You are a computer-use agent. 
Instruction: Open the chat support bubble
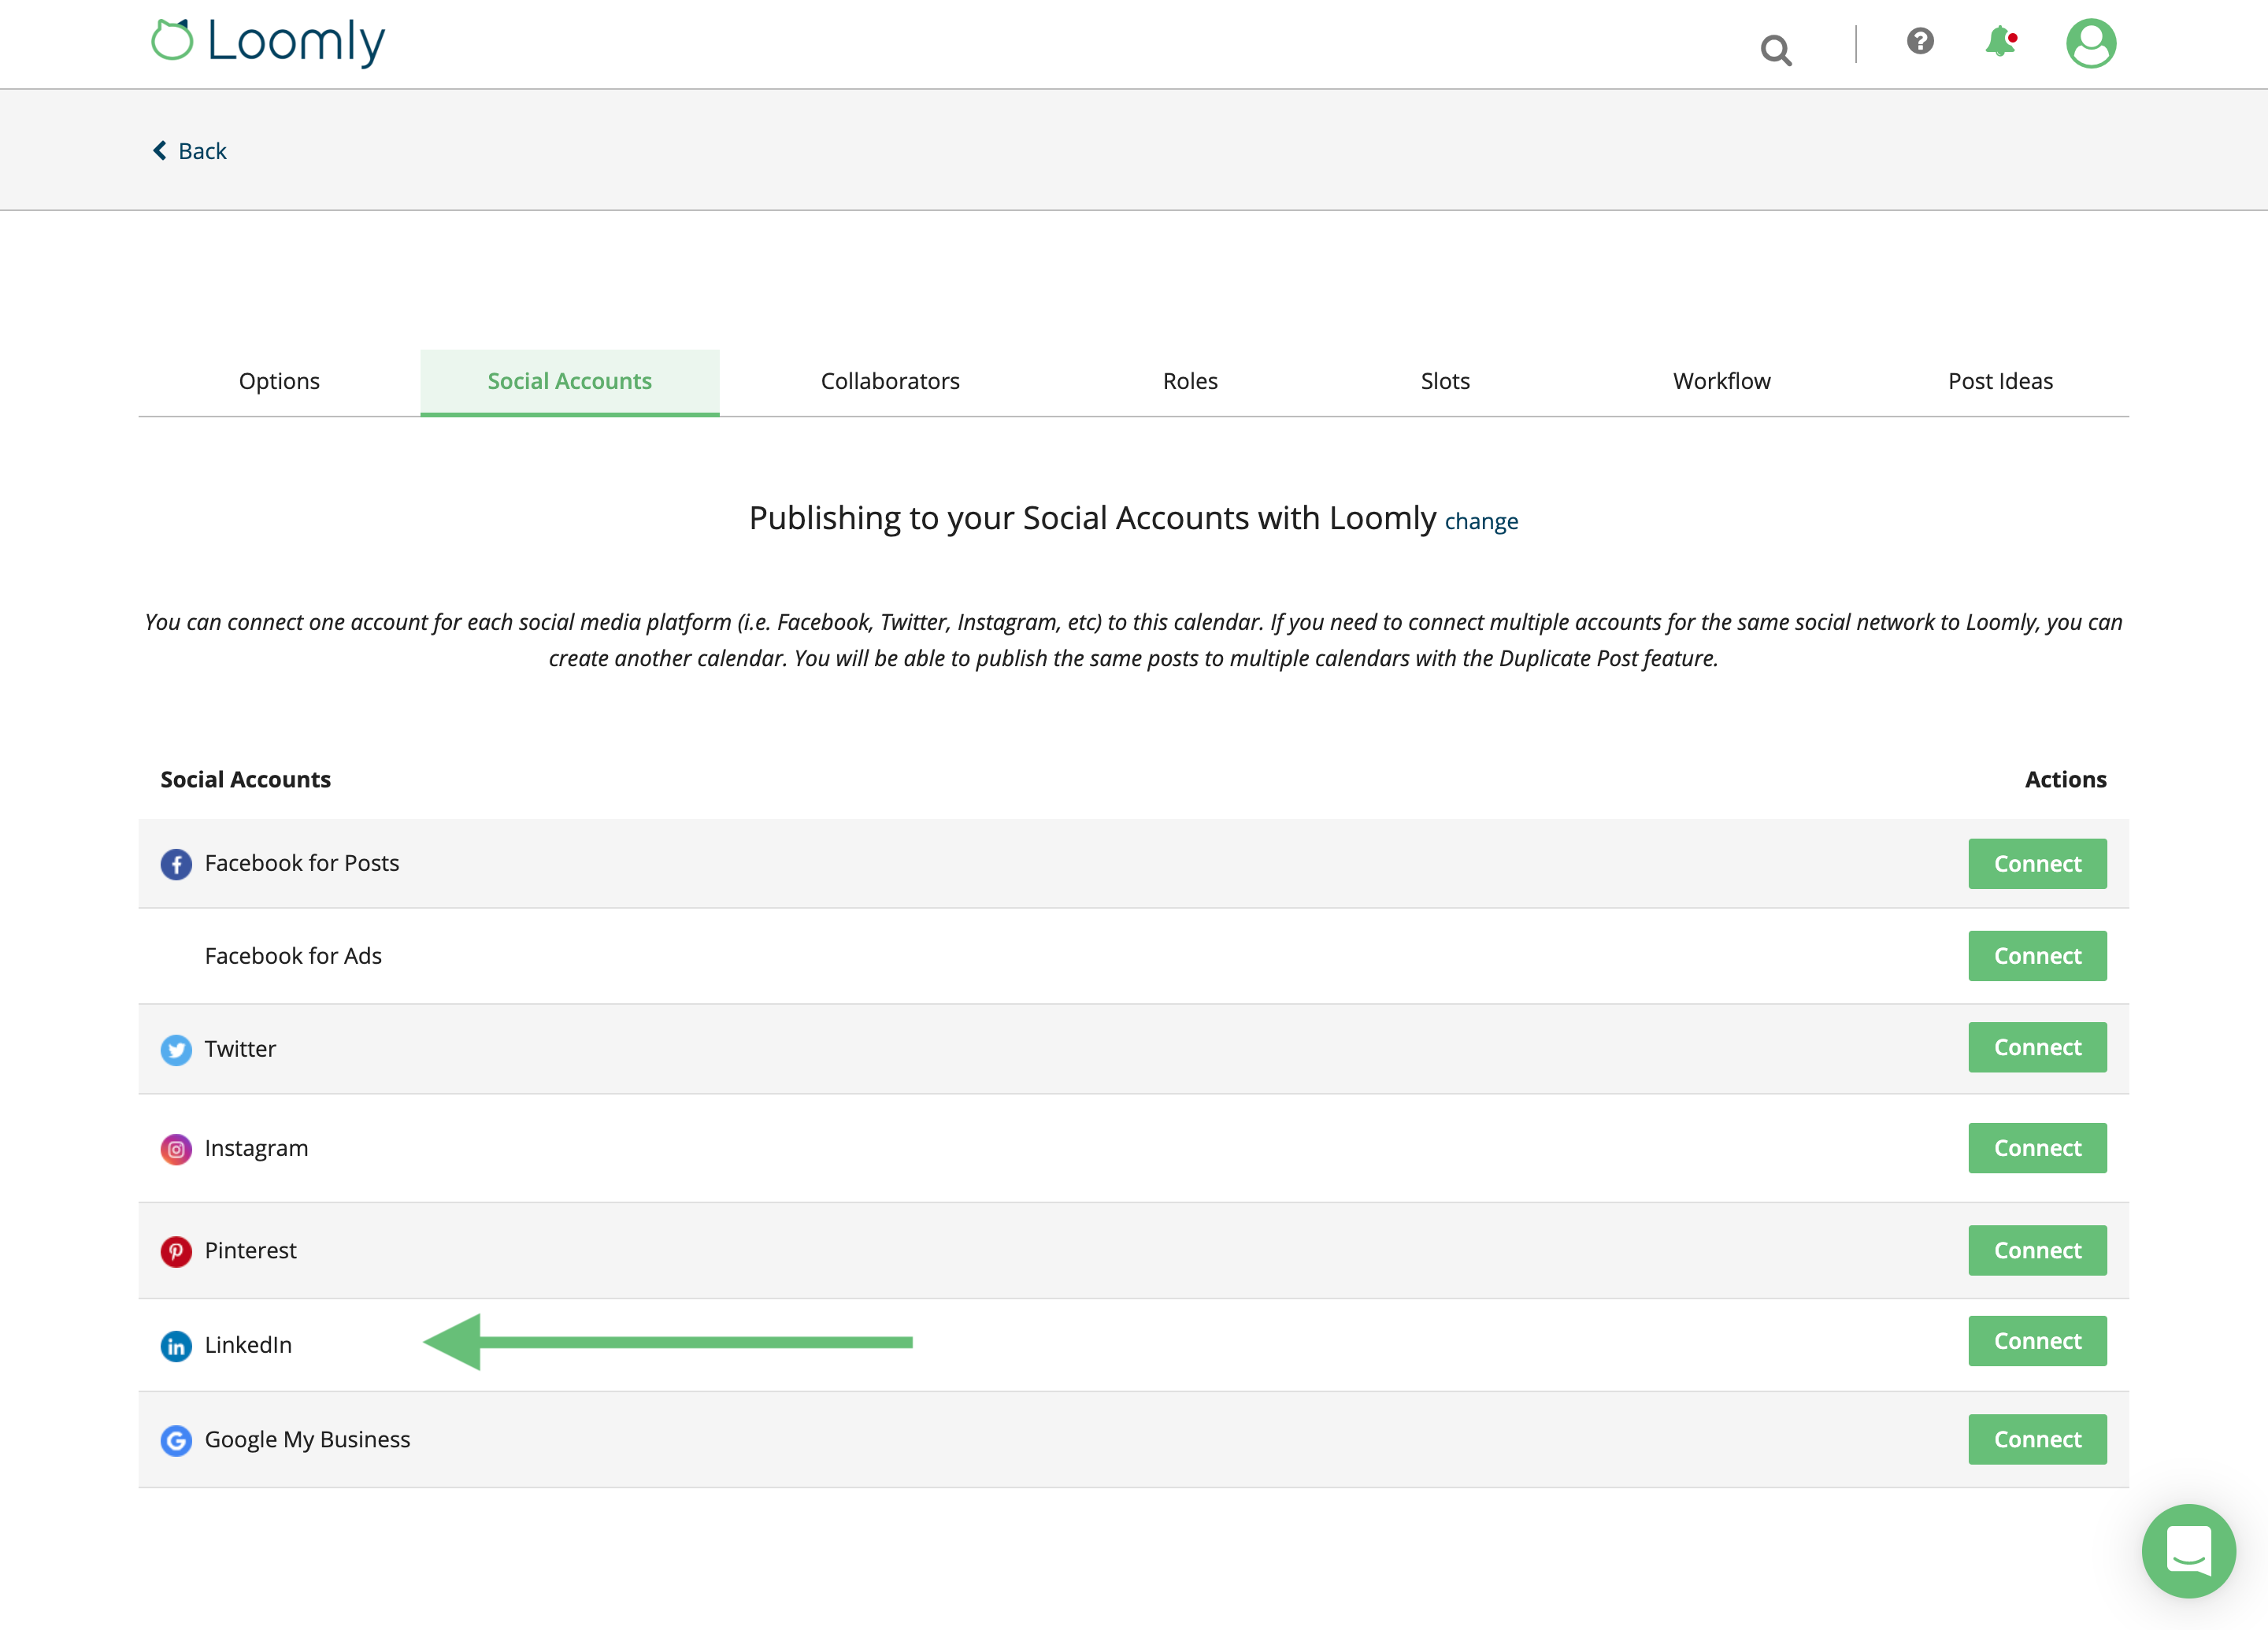[x=2189, y=1551]
